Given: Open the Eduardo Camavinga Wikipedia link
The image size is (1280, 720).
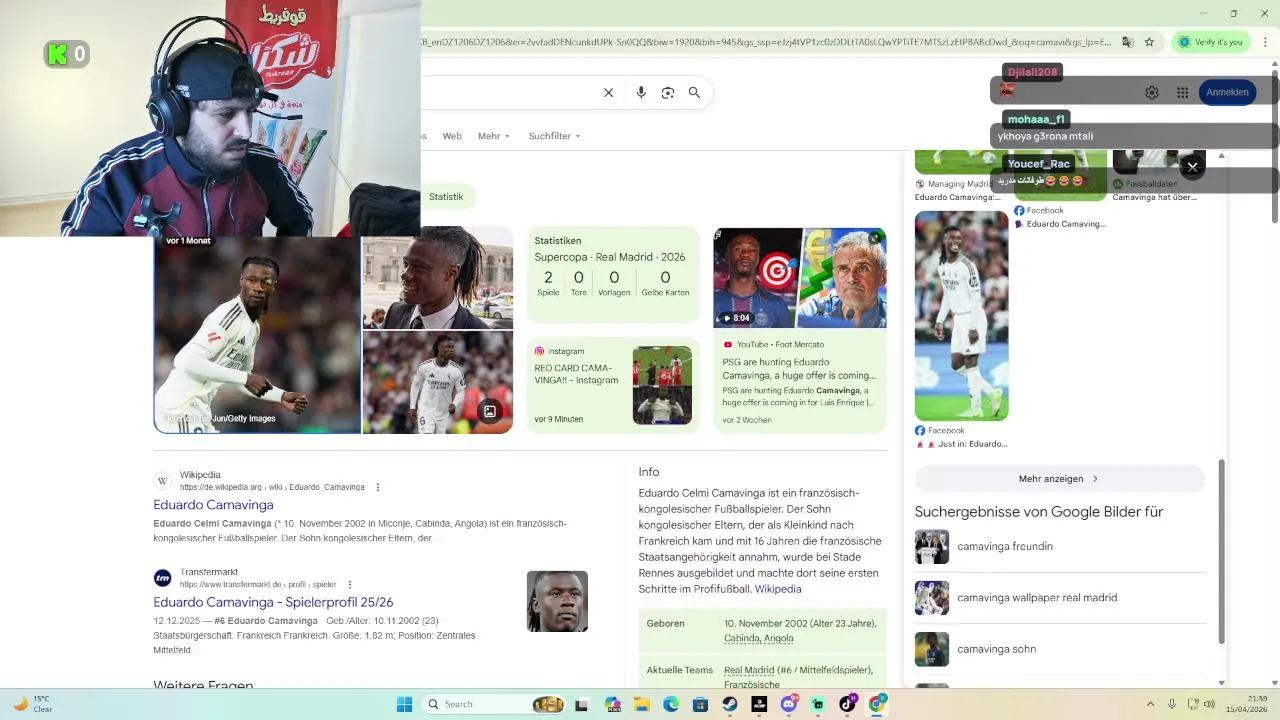Looking at the screenshot, I should 213,505.
